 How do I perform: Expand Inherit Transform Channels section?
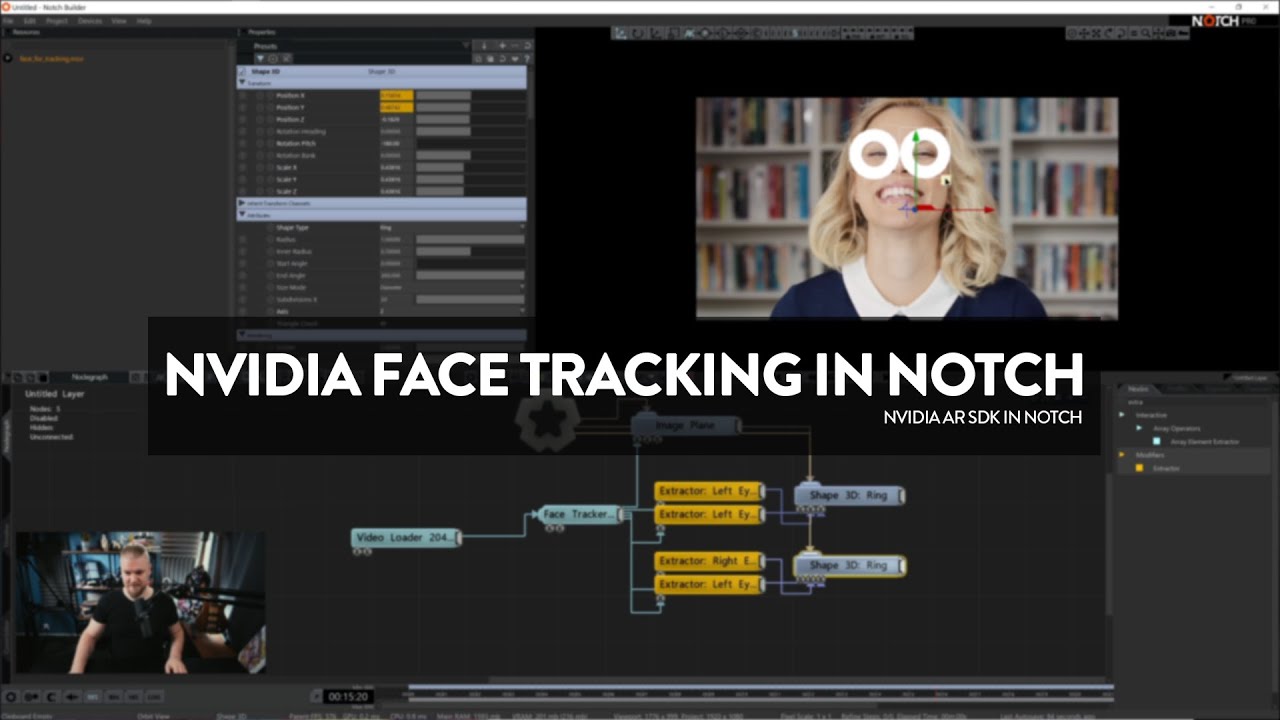click(x=242, y=203)
